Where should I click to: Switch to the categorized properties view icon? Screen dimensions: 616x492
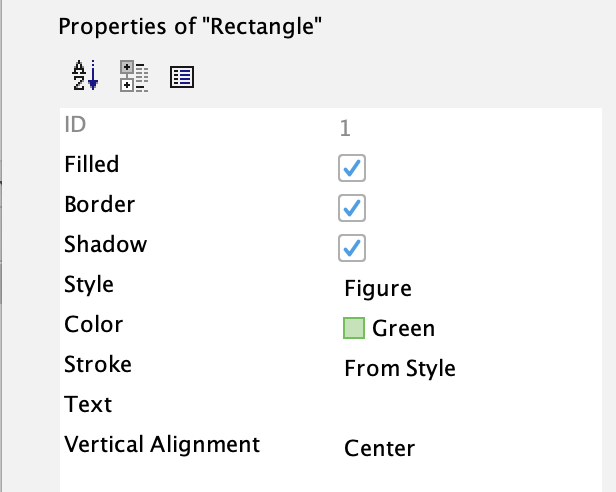pyautogui.click(x=134, y=76)
